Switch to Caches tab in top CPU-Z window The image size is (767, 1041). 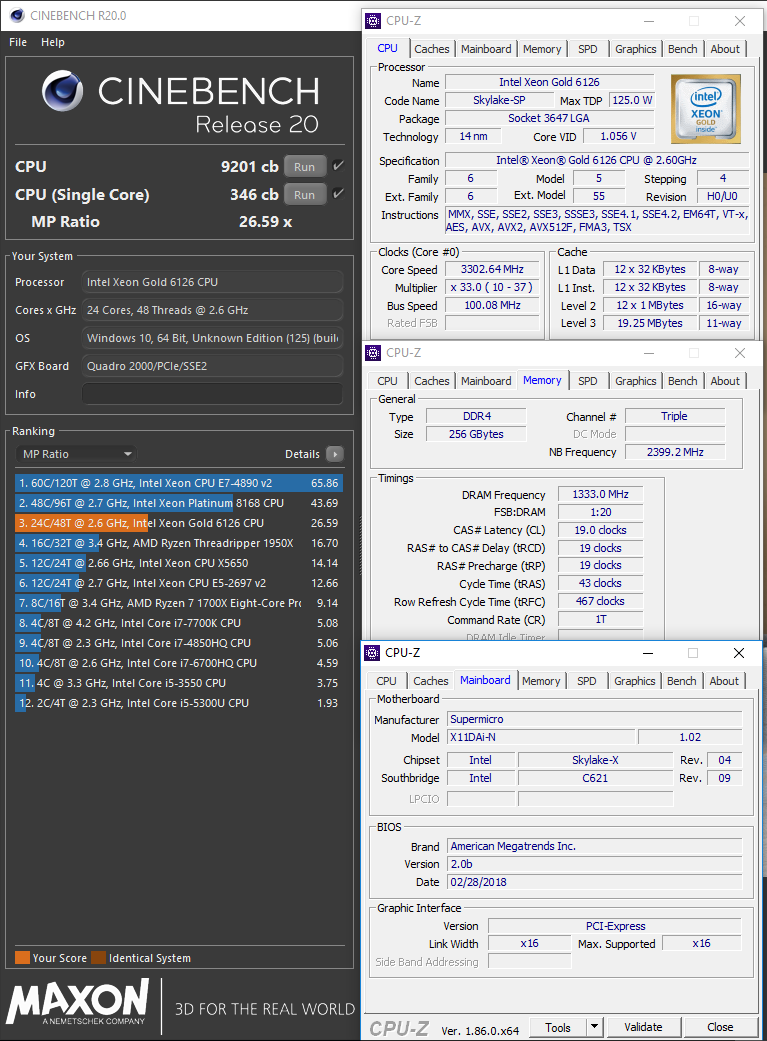click(432, 49)
